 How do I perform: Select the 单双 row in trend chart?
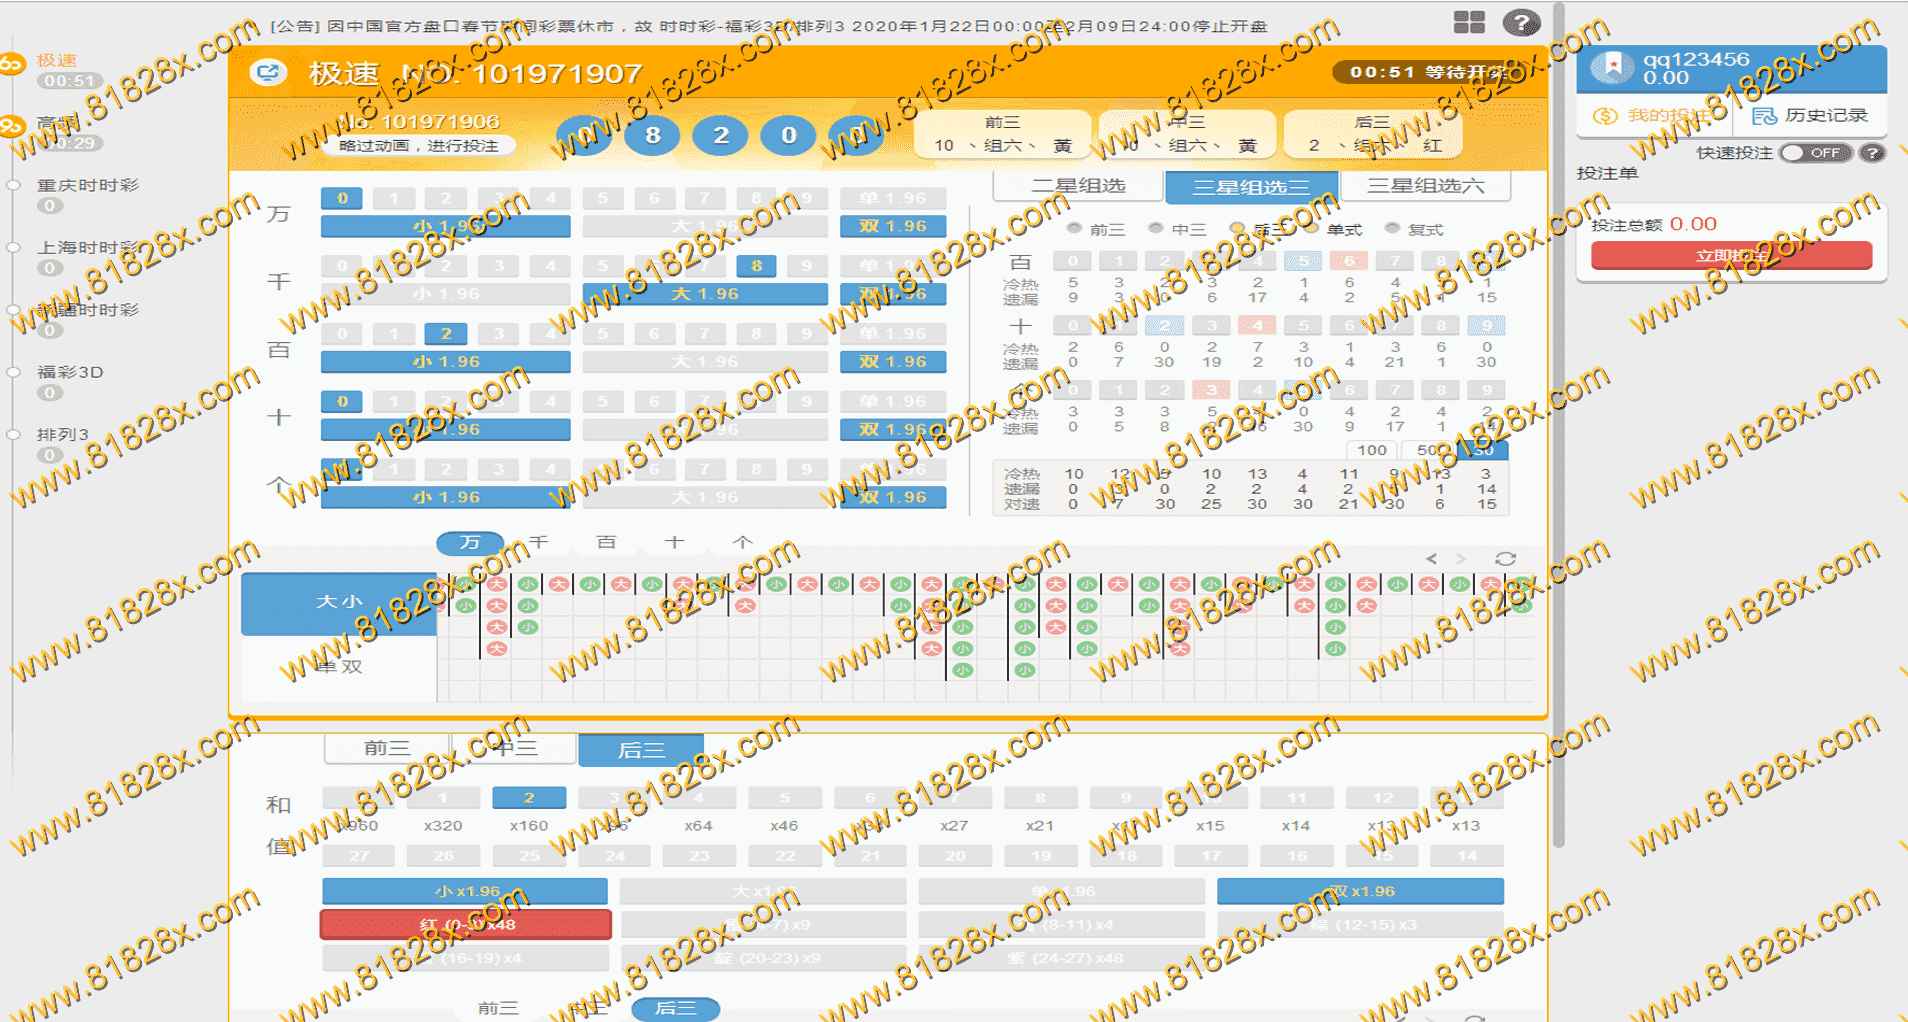[x=339, y=666]
